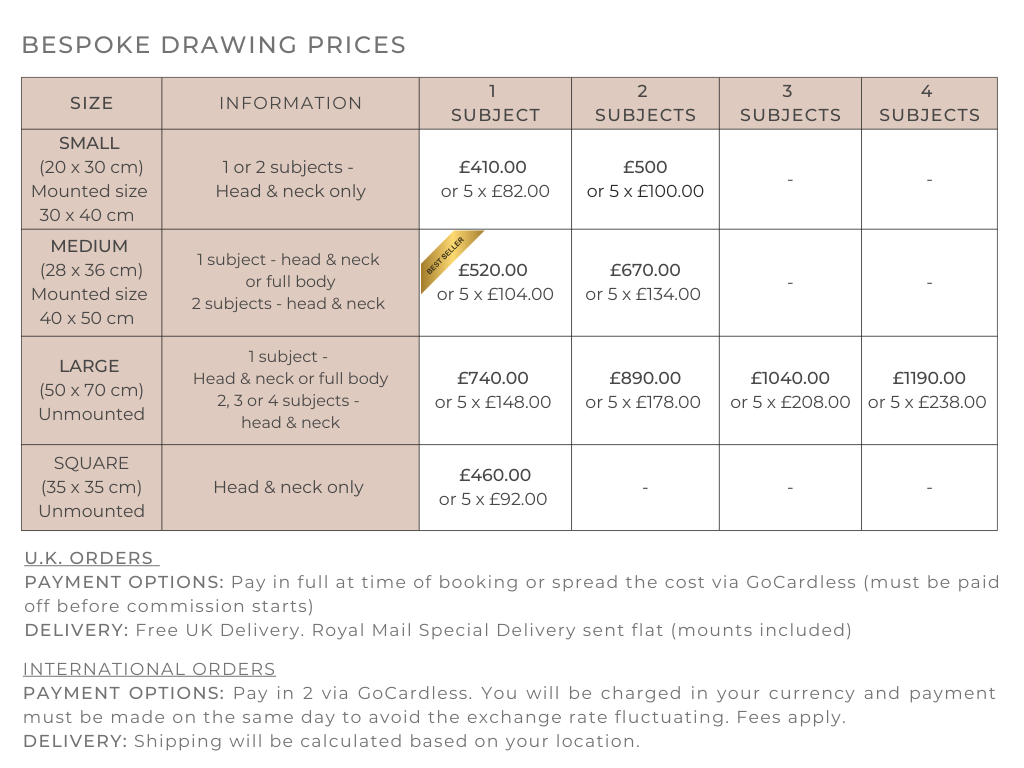Select the Medium £670.00 two-subject price

(645, 282)
